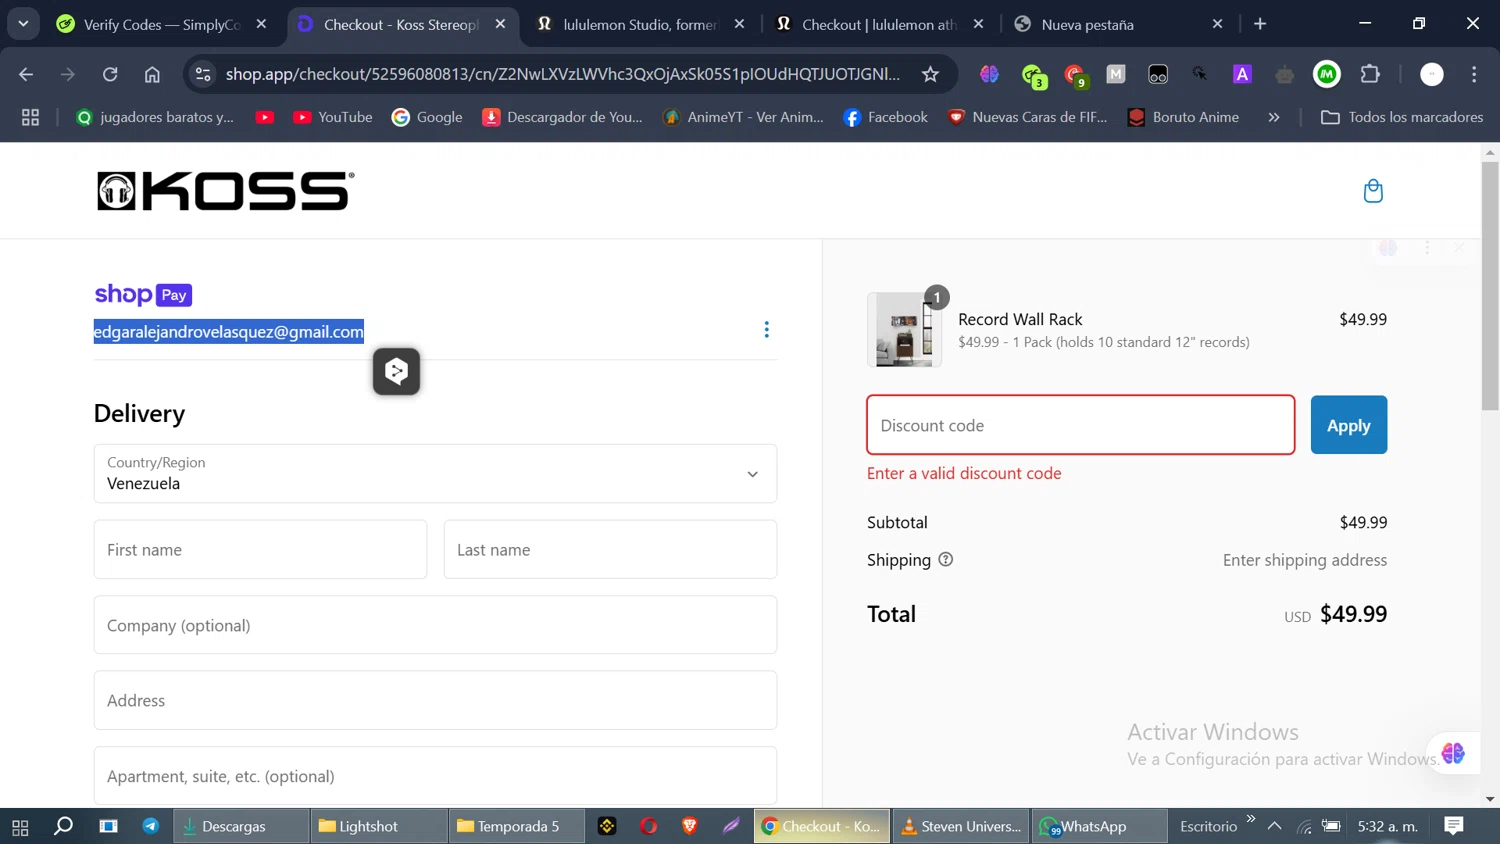This screenshot has height=844, width=1500.
Task: Click the Koss logo
Action: 225,191
